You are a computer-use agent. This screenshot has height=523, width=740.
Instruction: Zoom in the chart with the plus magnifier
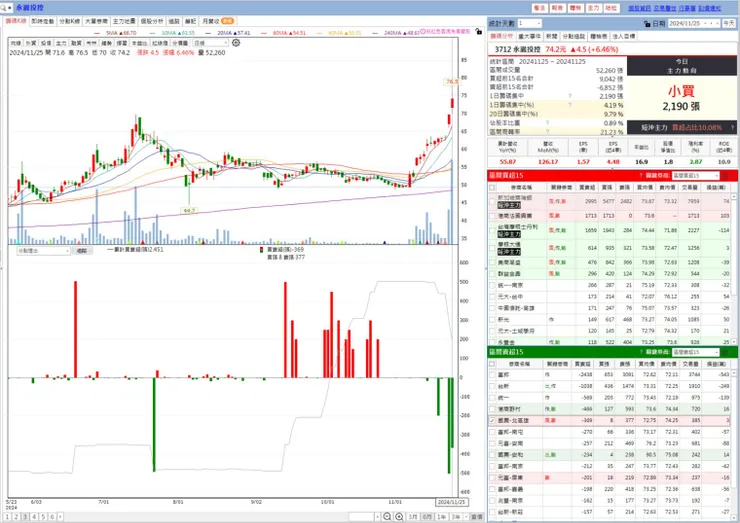pyautogui.click(x=399, y=516)
